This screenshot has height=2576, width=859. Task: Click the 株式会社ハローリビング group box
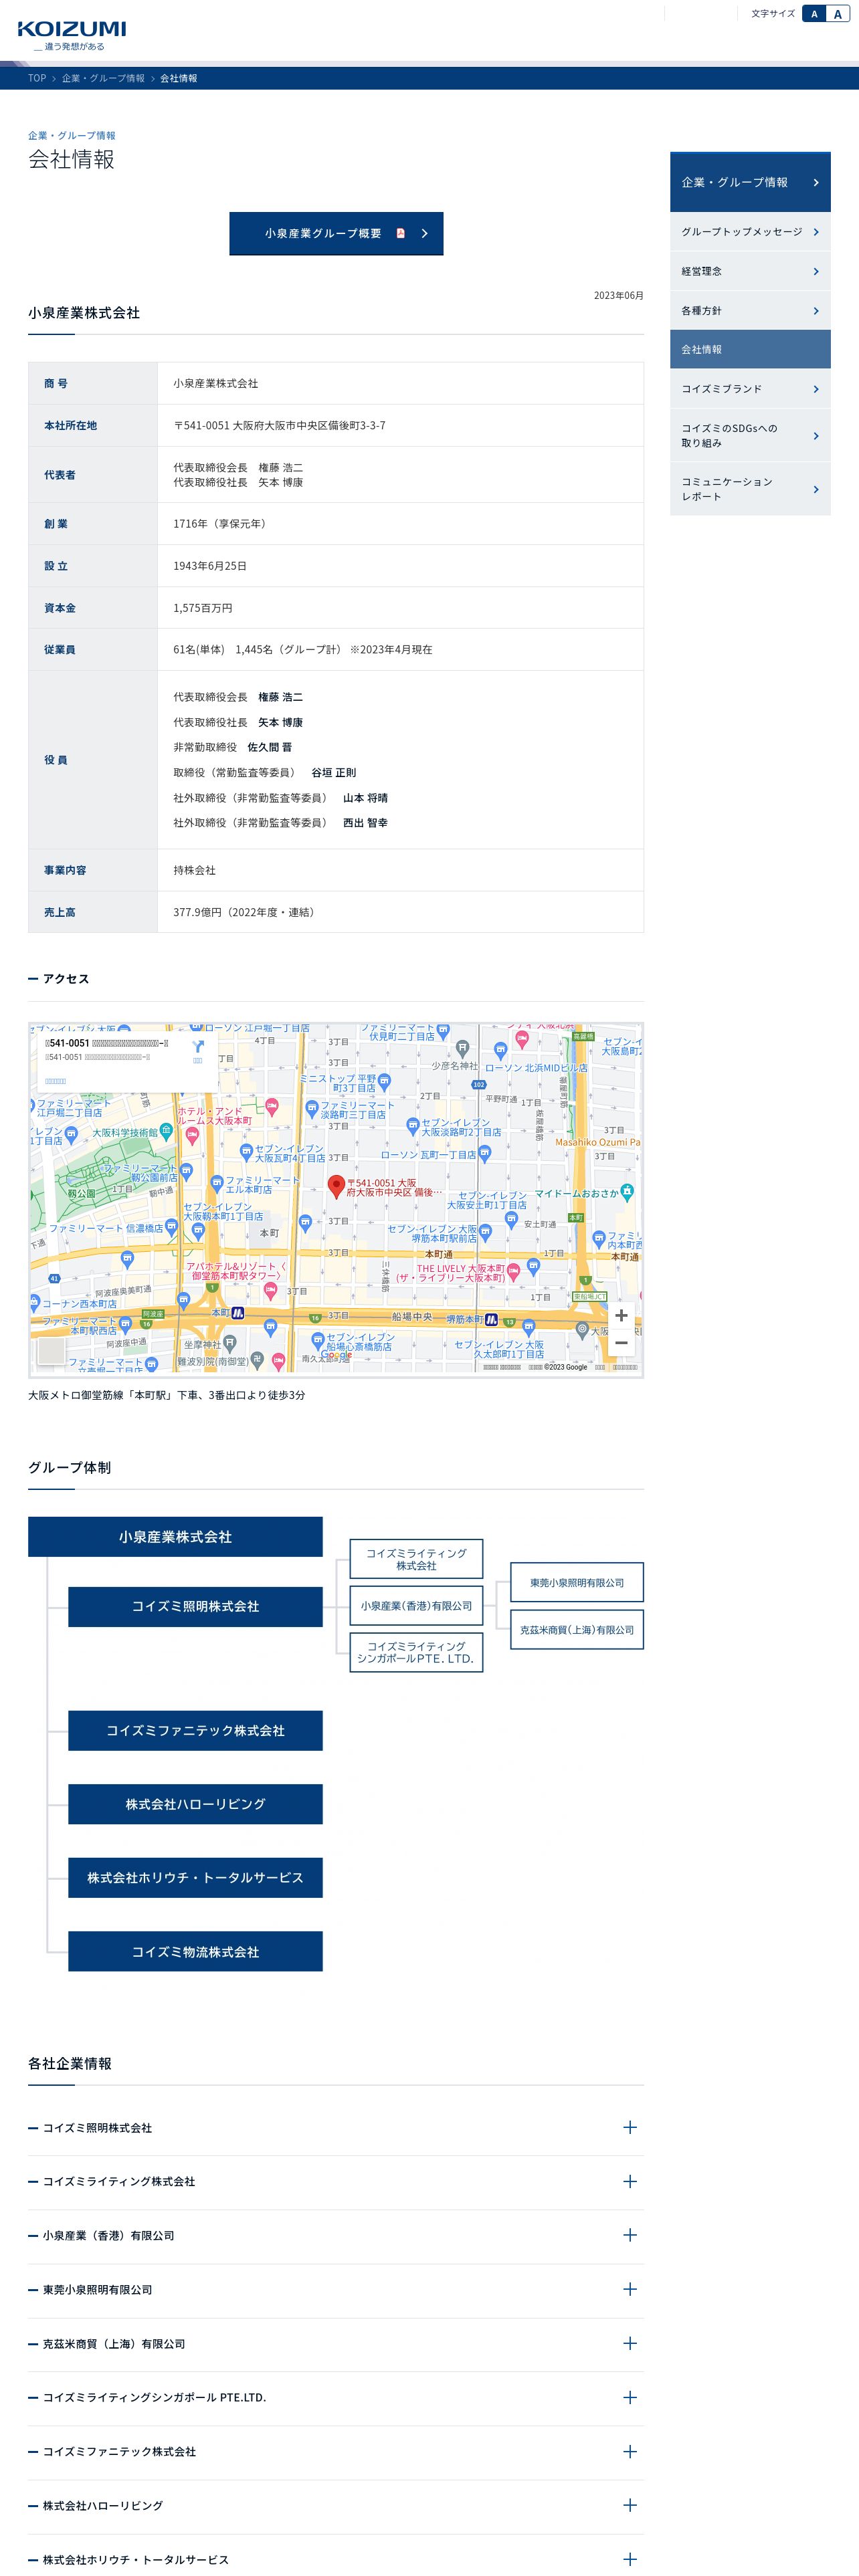pyautogui.click(x=195, y=1804)
